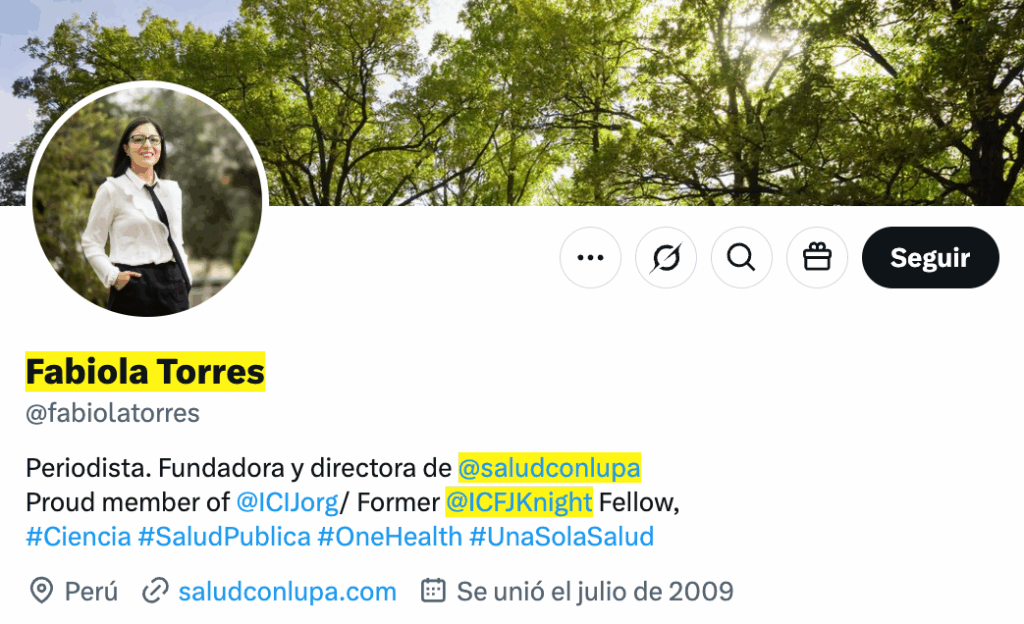This screenshot has width=1024, height=624.
Task: Open the #SaludPublica hashtag
Action: coord(224,537)
